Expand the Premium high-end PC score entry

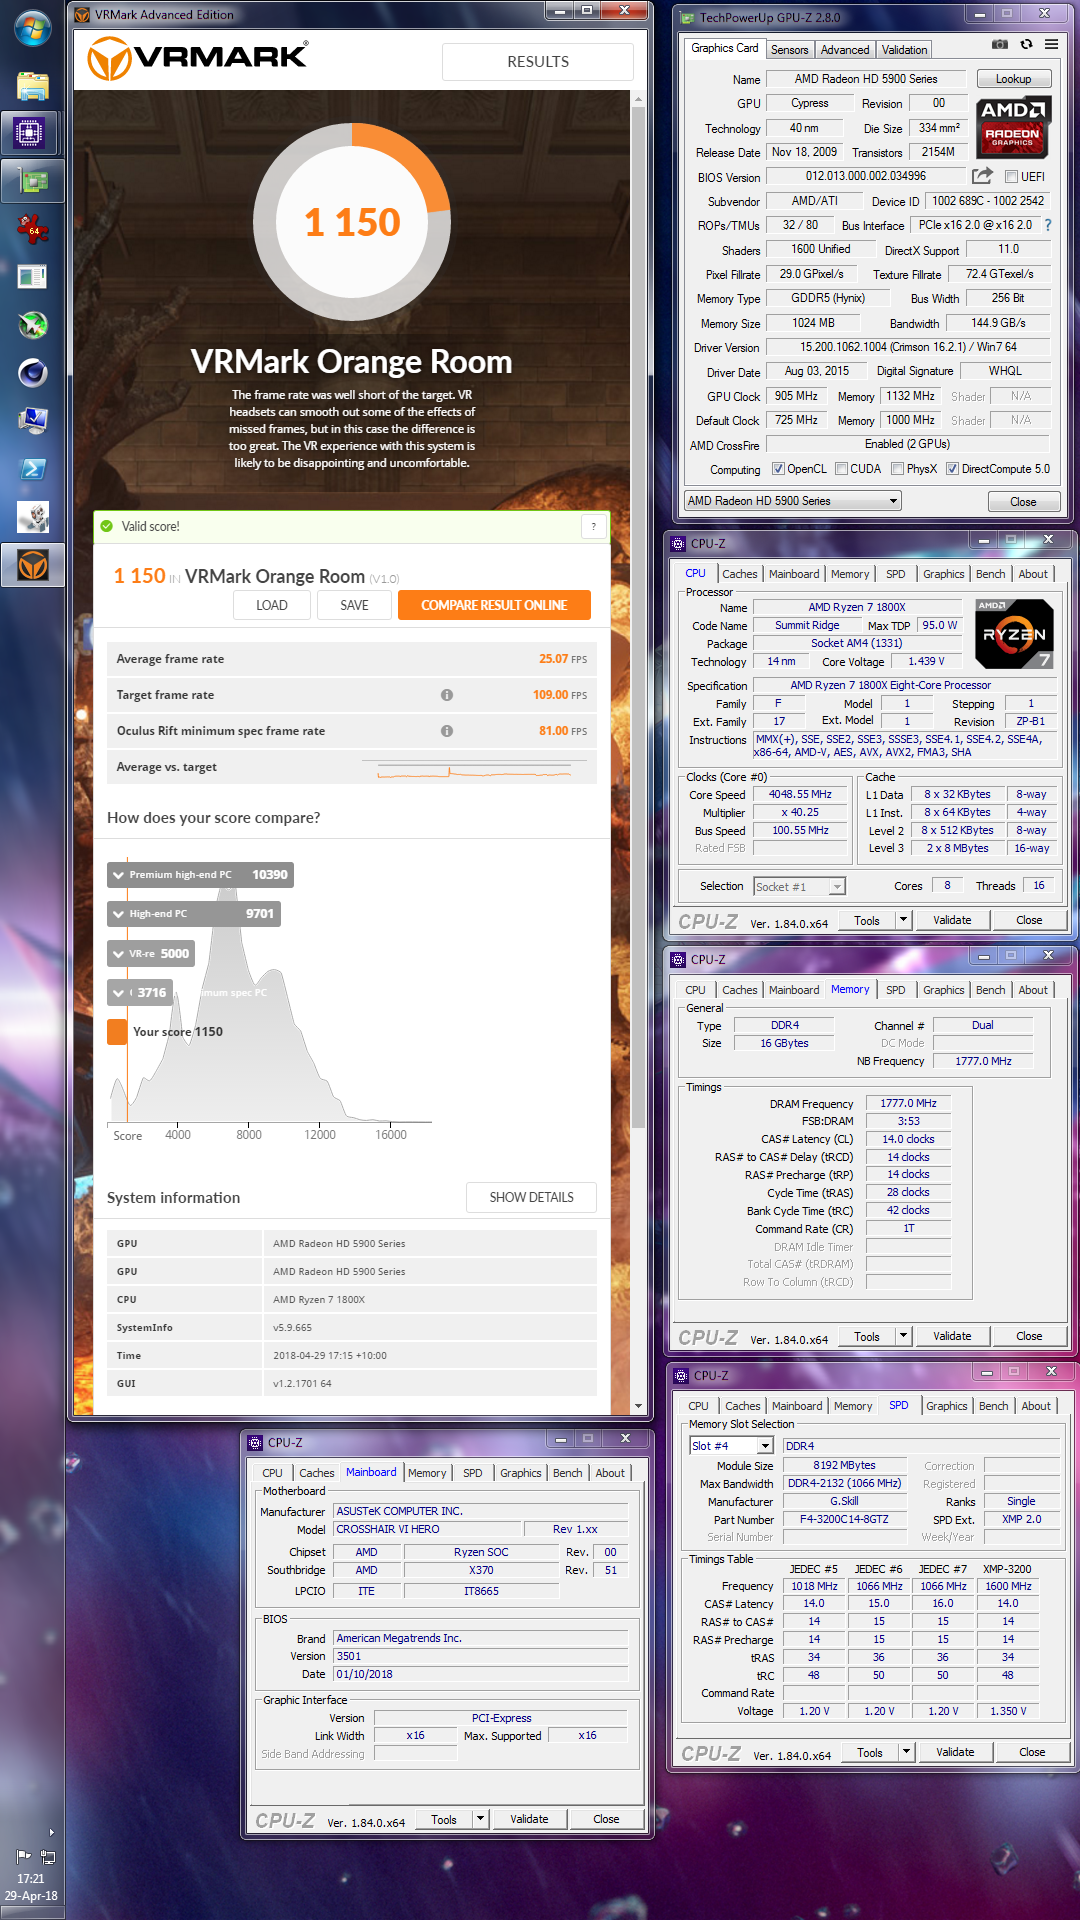tap(200, 875)
